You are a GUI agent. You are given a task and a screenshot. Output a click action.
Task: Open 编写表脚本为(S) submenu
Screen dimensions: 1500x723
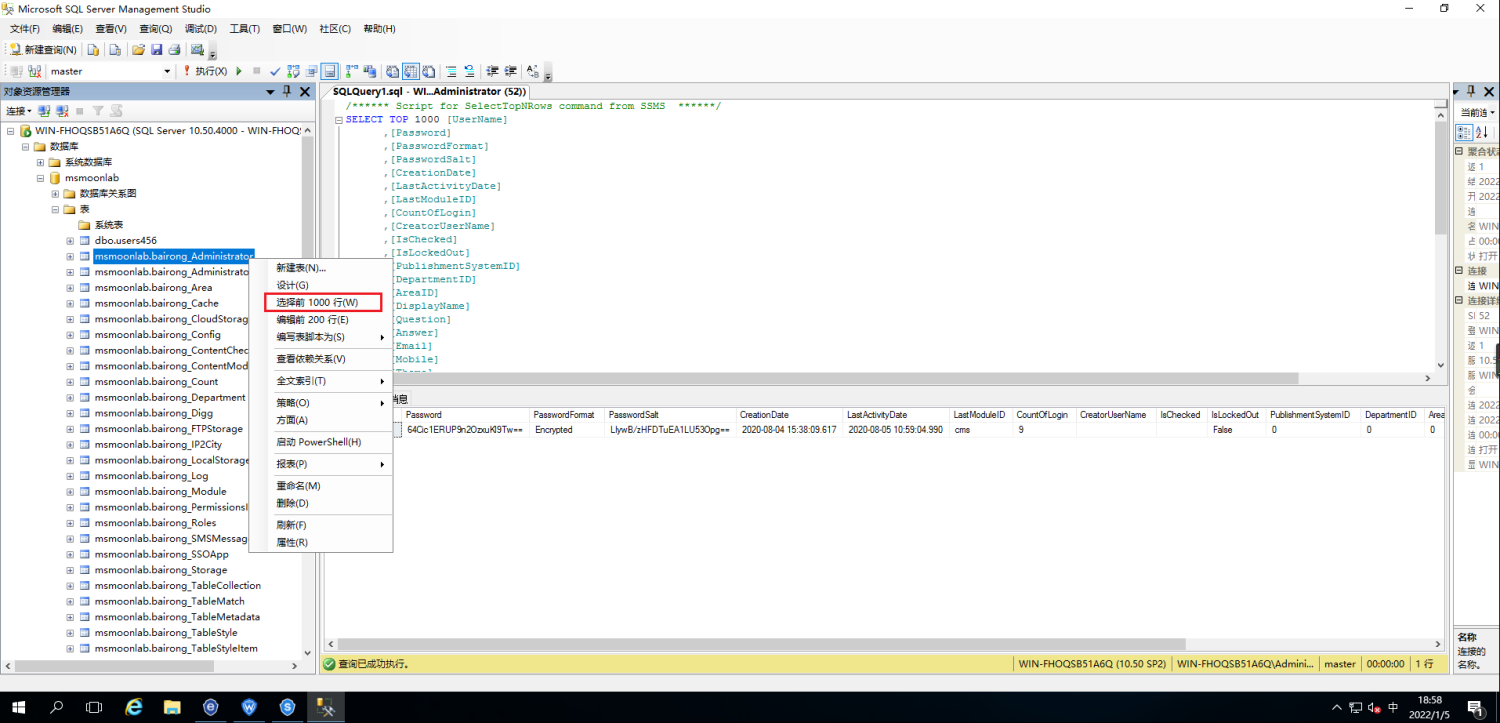320,337
